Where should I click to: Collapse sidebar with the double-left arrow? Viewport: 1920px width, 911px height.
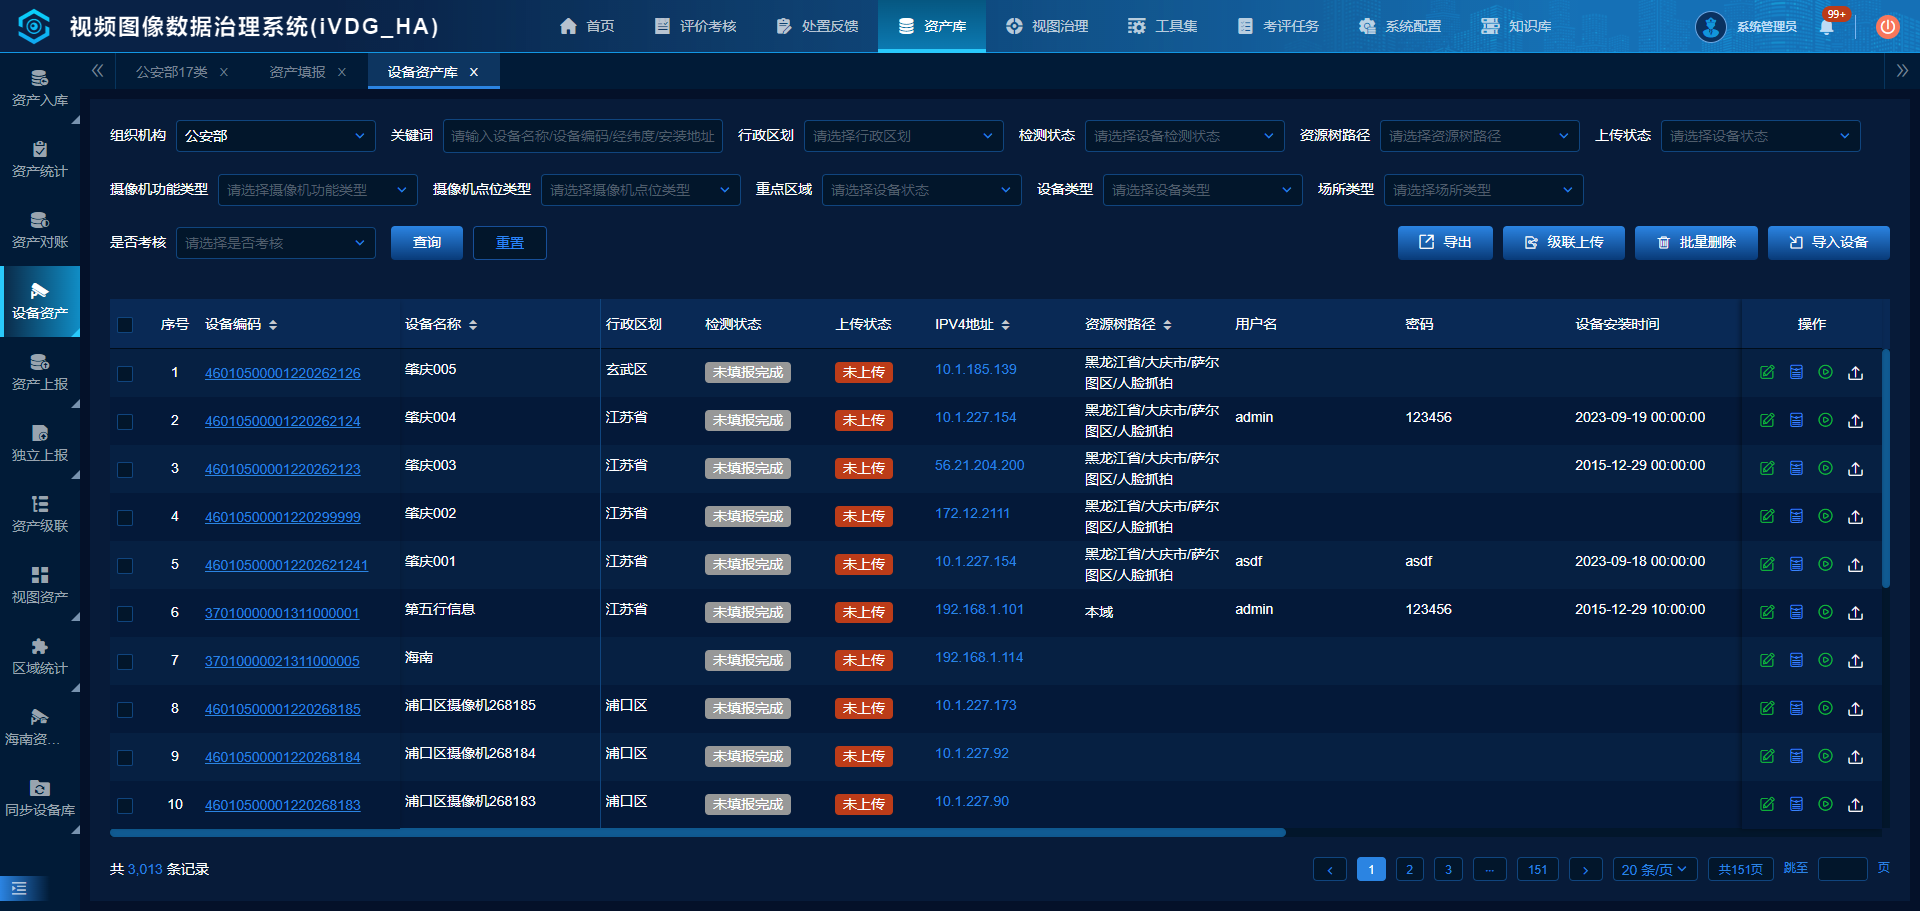97,71
